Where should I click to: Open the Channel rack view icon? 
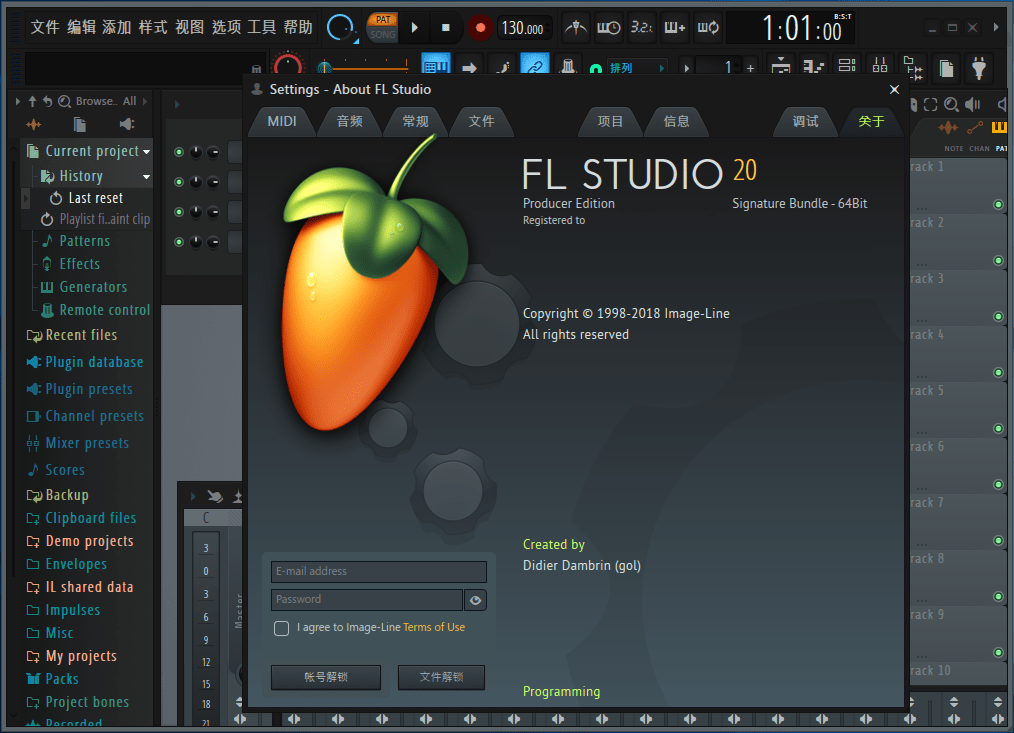[x=847, y=66]
